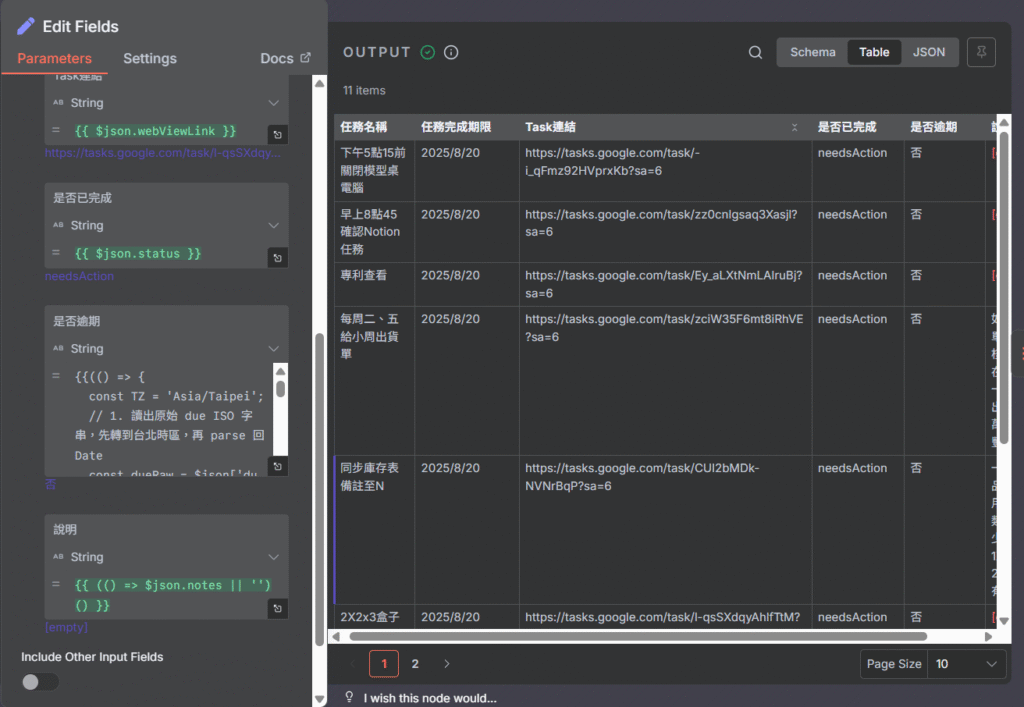This screenshot has height=707, width=1024.
Task: Click the [empty] preview under 說明
Action: 66,627
